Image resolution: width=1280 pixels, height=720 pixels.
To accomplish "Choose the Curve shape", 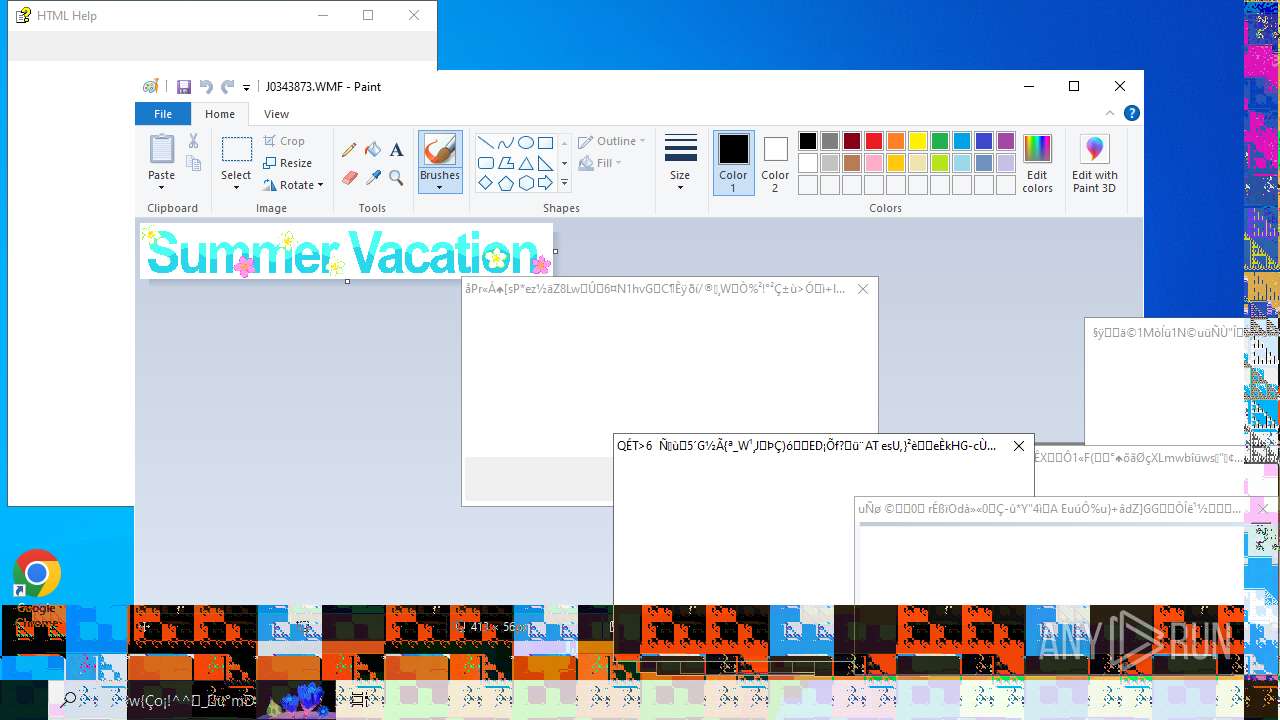I will pyautogui.click(x=506, y=142).
